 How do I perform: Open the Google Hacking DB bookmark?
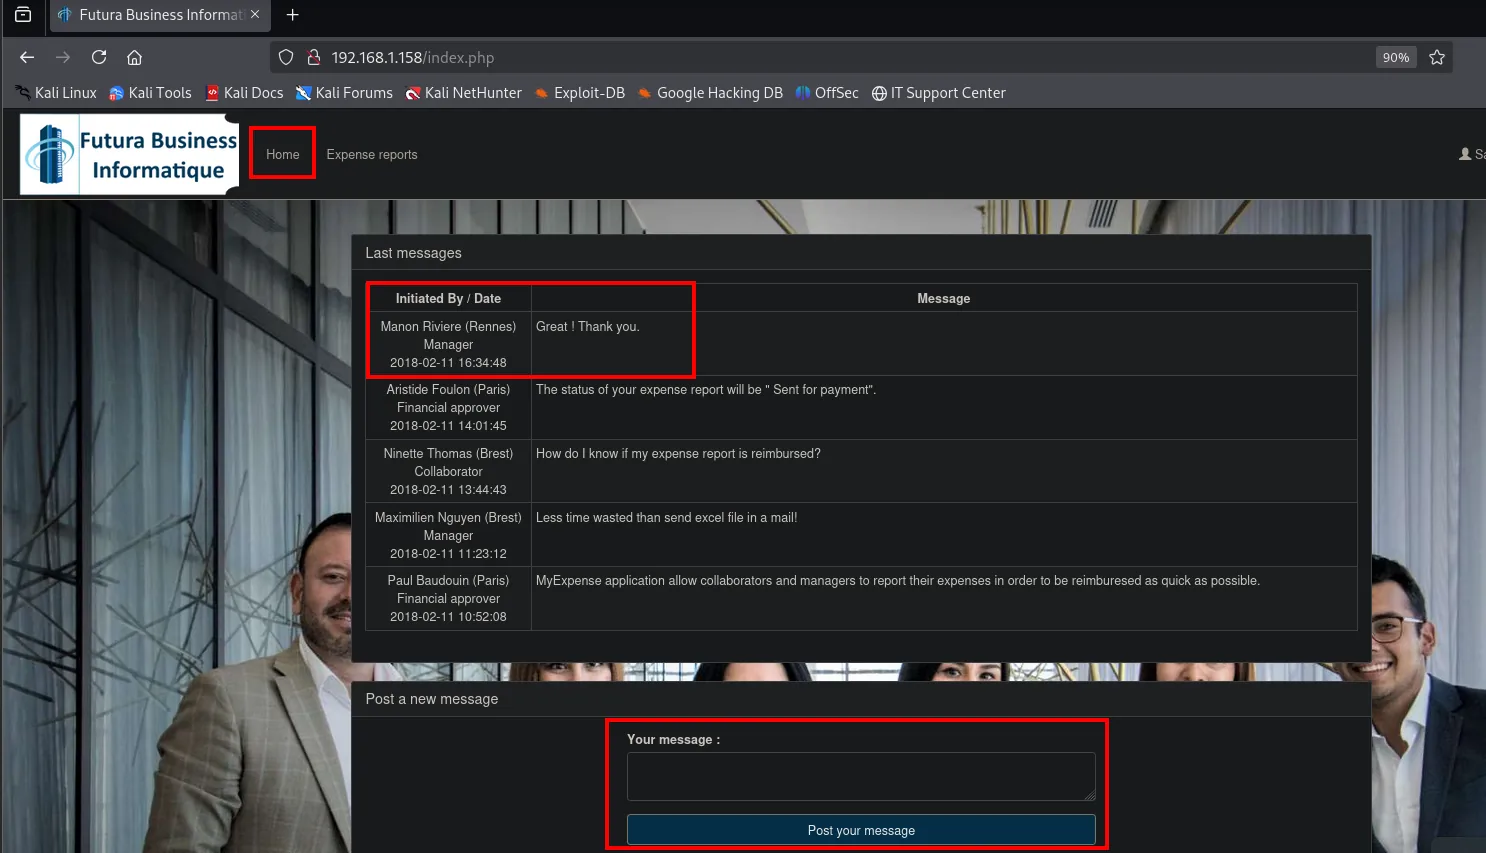coord(710,93)
